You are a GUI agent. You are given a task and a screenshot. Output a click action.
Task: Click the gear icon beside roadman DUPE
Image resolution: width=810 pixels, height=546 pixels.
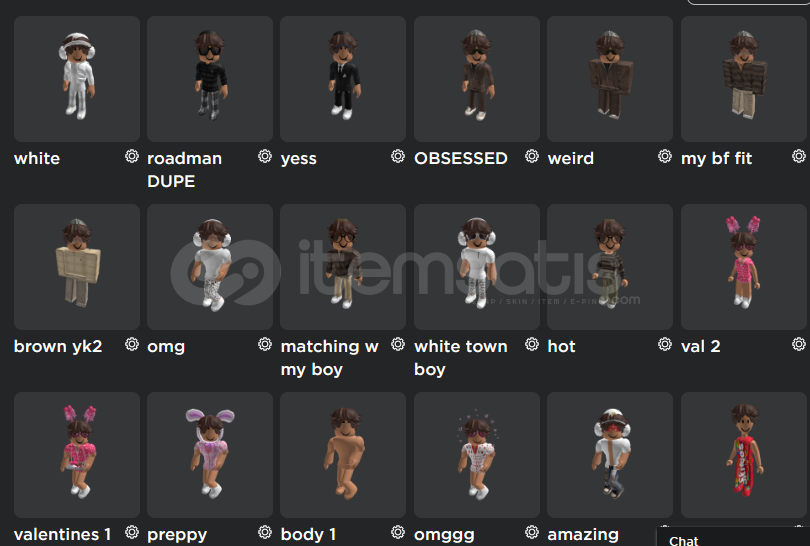pyautogui.click(x=265, y=156)
